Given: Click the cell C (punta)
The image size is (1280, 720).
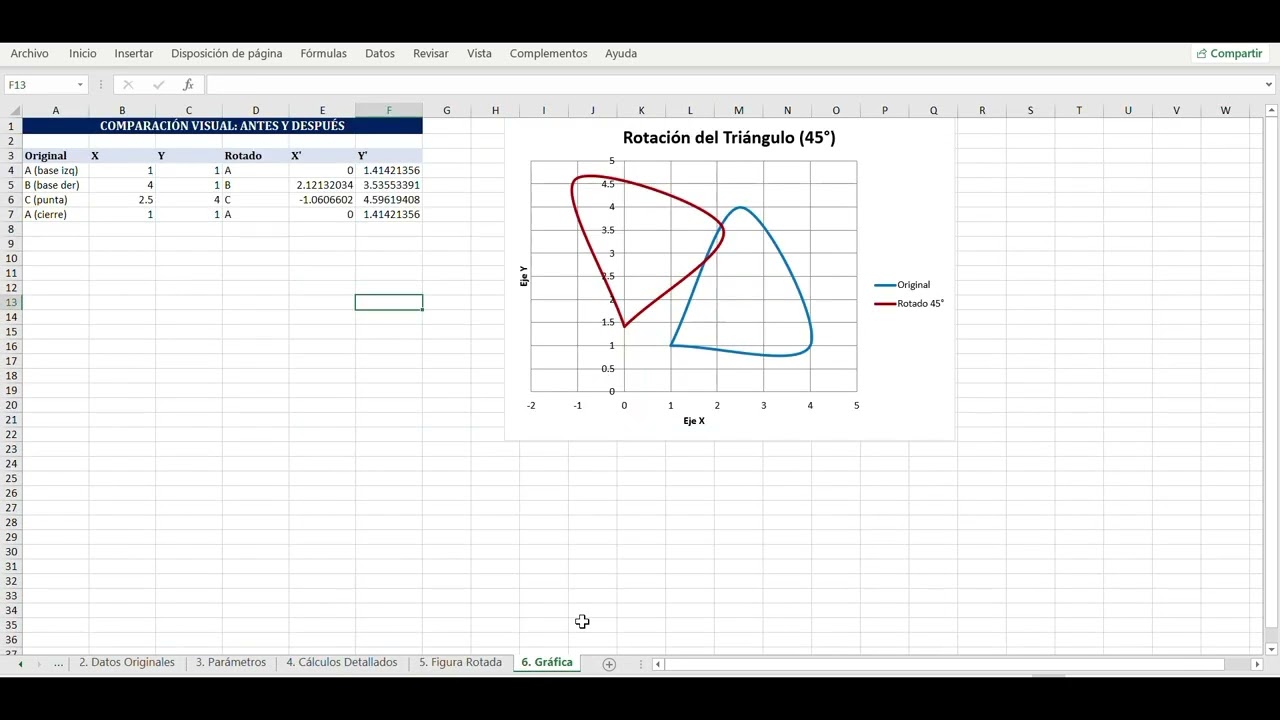Looking at the screenshot, I should (x=55, y=200).
